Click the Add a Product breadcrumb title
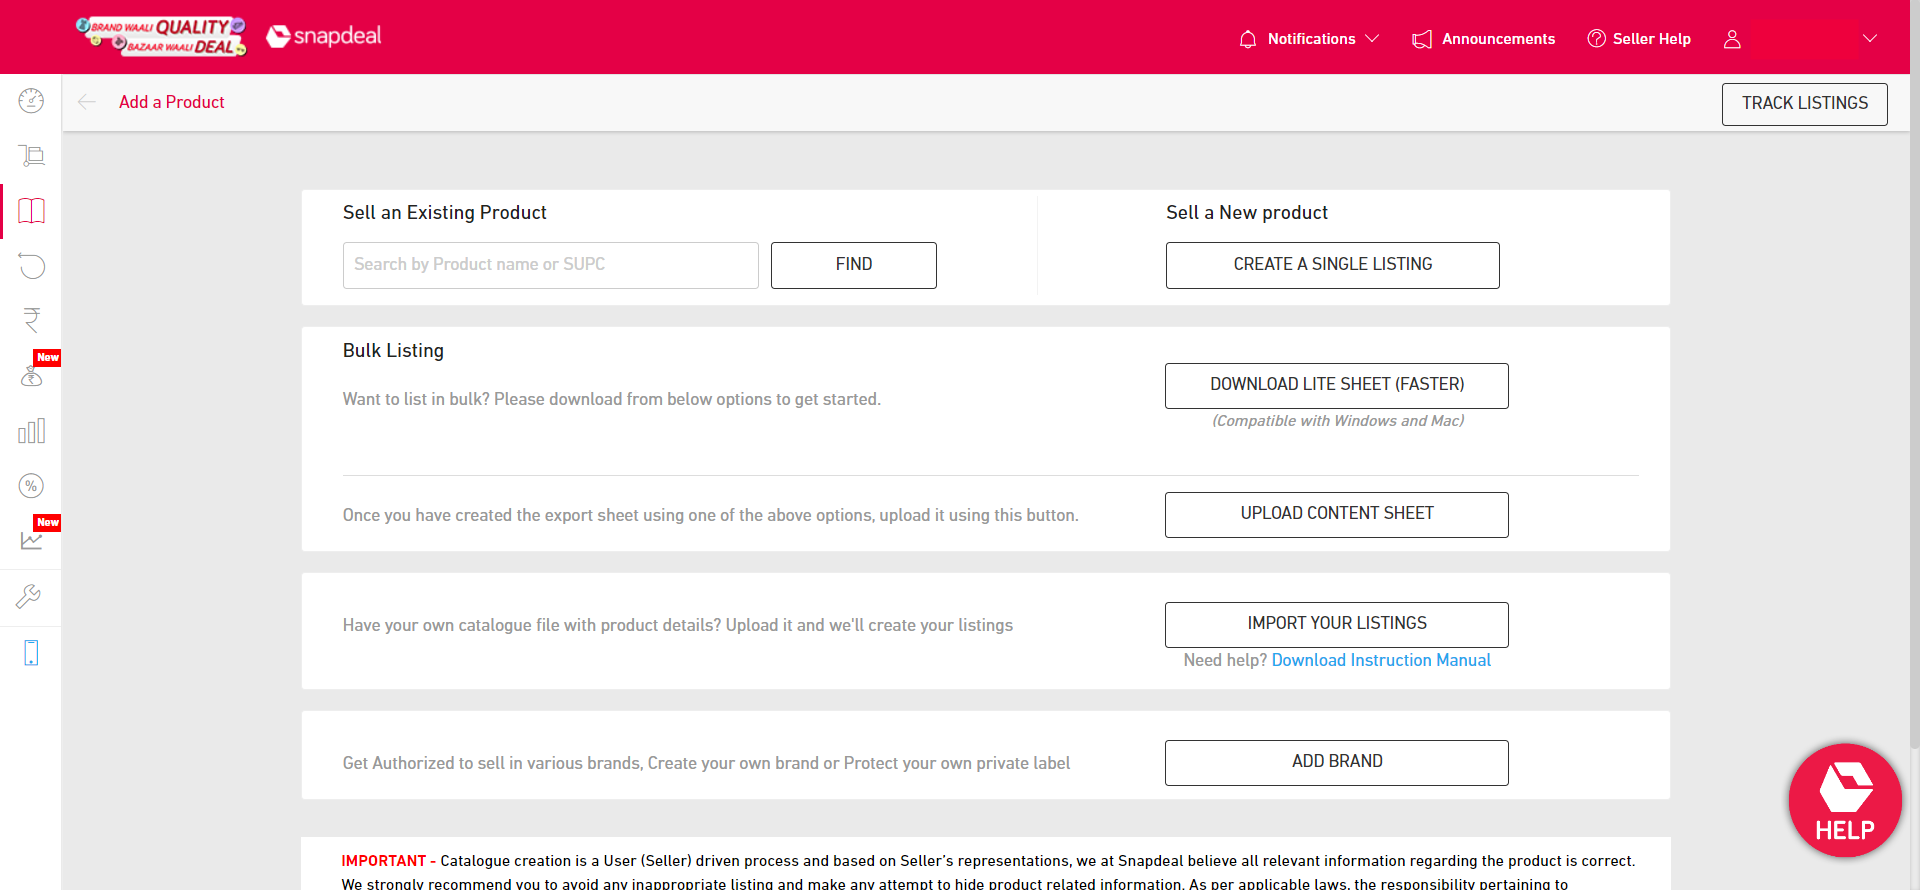 click(x=172, y=102)
